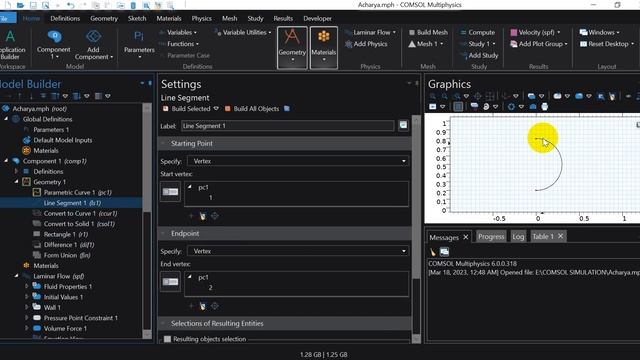The height and width of the screenshot is (360, 640).
Task: Open the Mesh 1 ribbon button
Action: click(426, 44)
